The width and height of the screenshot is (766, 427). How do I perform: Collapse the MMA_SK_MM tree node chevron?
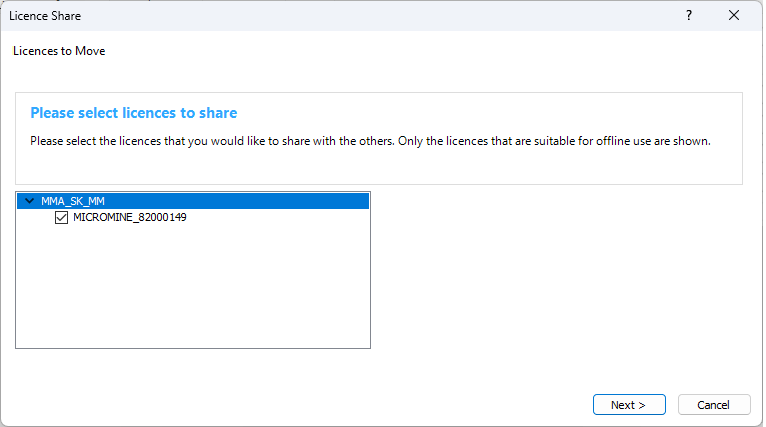[x=30, y=201]
